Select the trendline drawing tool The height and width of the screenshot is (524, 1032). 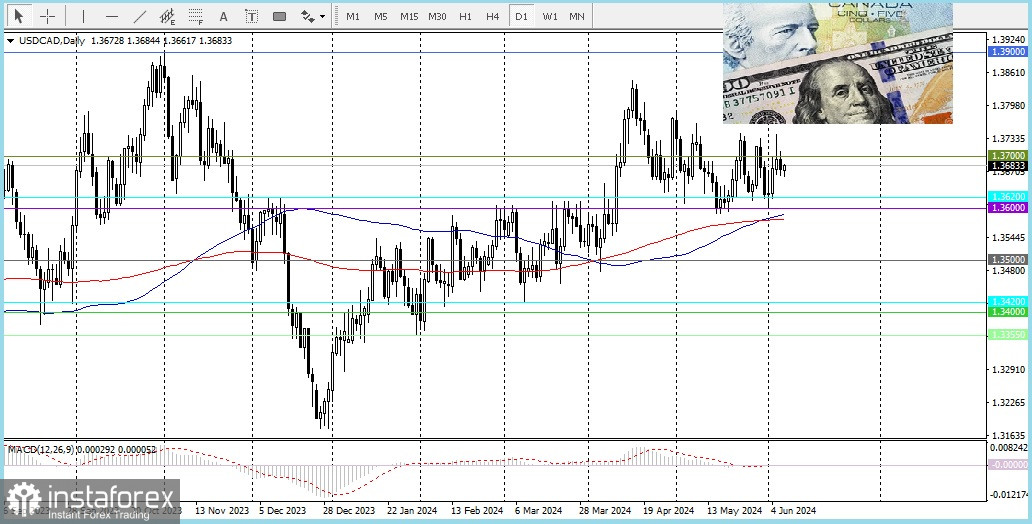140,16
